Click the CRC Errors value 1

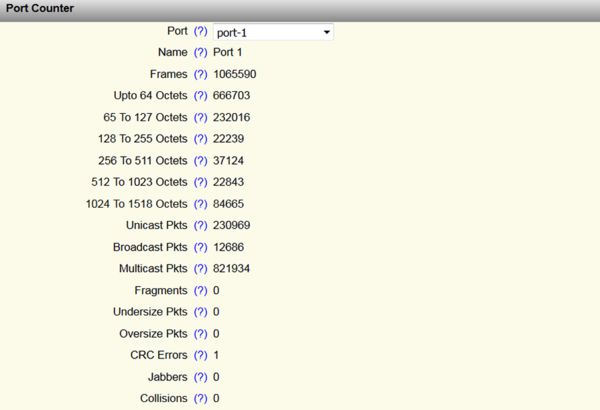216,355
